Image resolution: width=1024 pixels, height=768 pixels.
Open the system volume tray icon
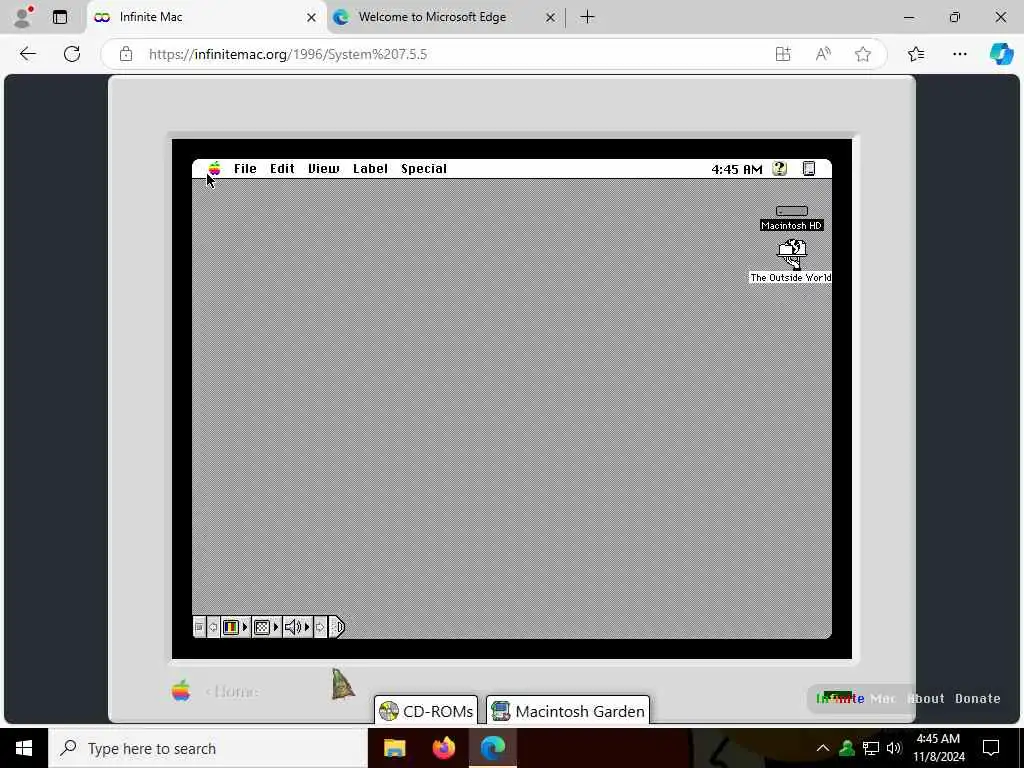coord(894,748)
